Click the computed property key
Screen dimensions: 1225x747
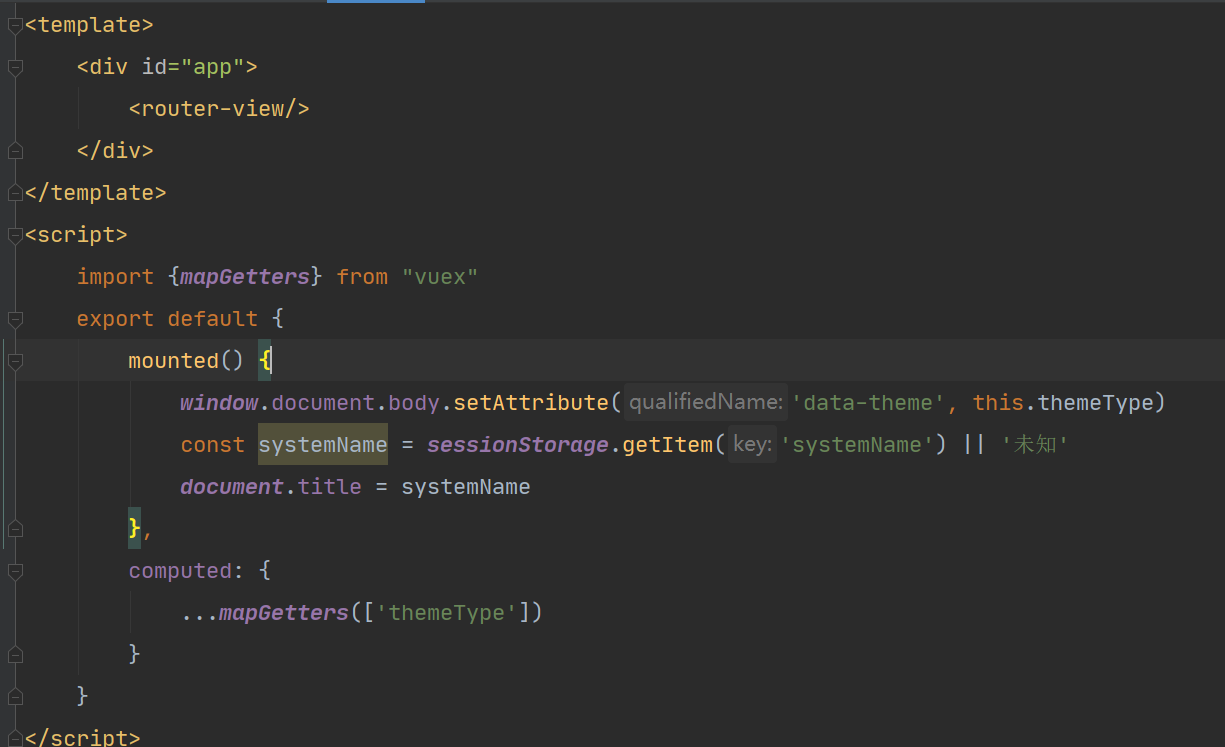(180, 571)
